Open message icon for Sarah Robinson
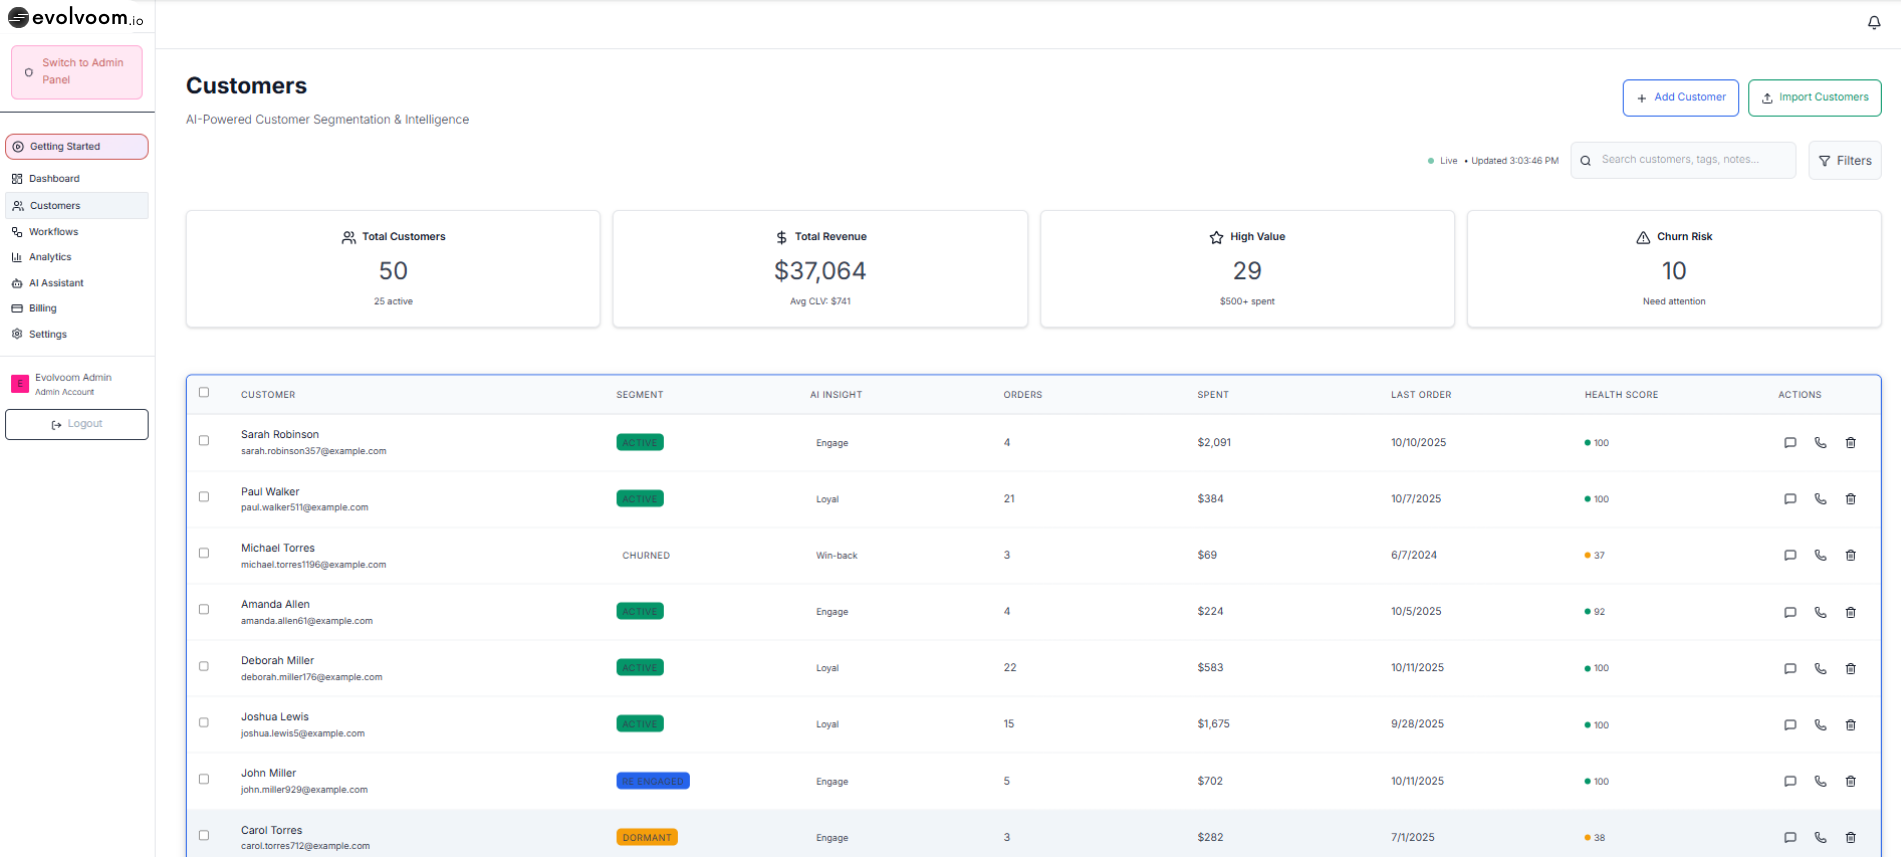 coord(1790,443)
